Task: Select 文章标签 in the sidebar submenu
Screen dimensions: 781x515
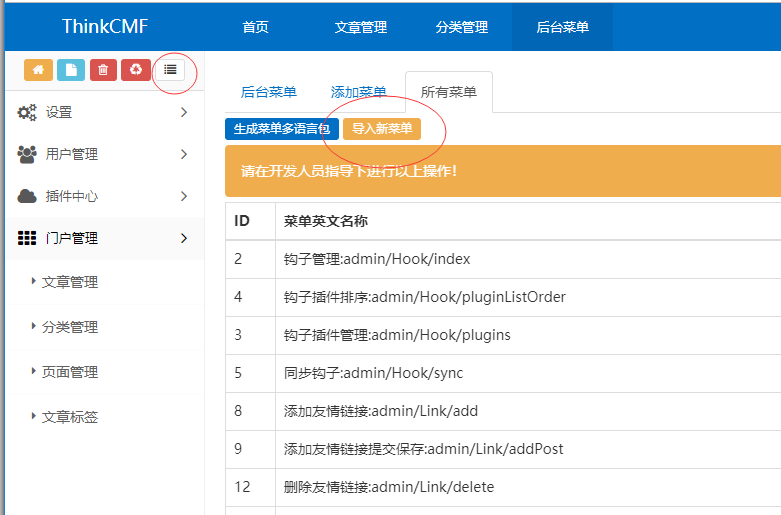Action: (x=70, y=418)
